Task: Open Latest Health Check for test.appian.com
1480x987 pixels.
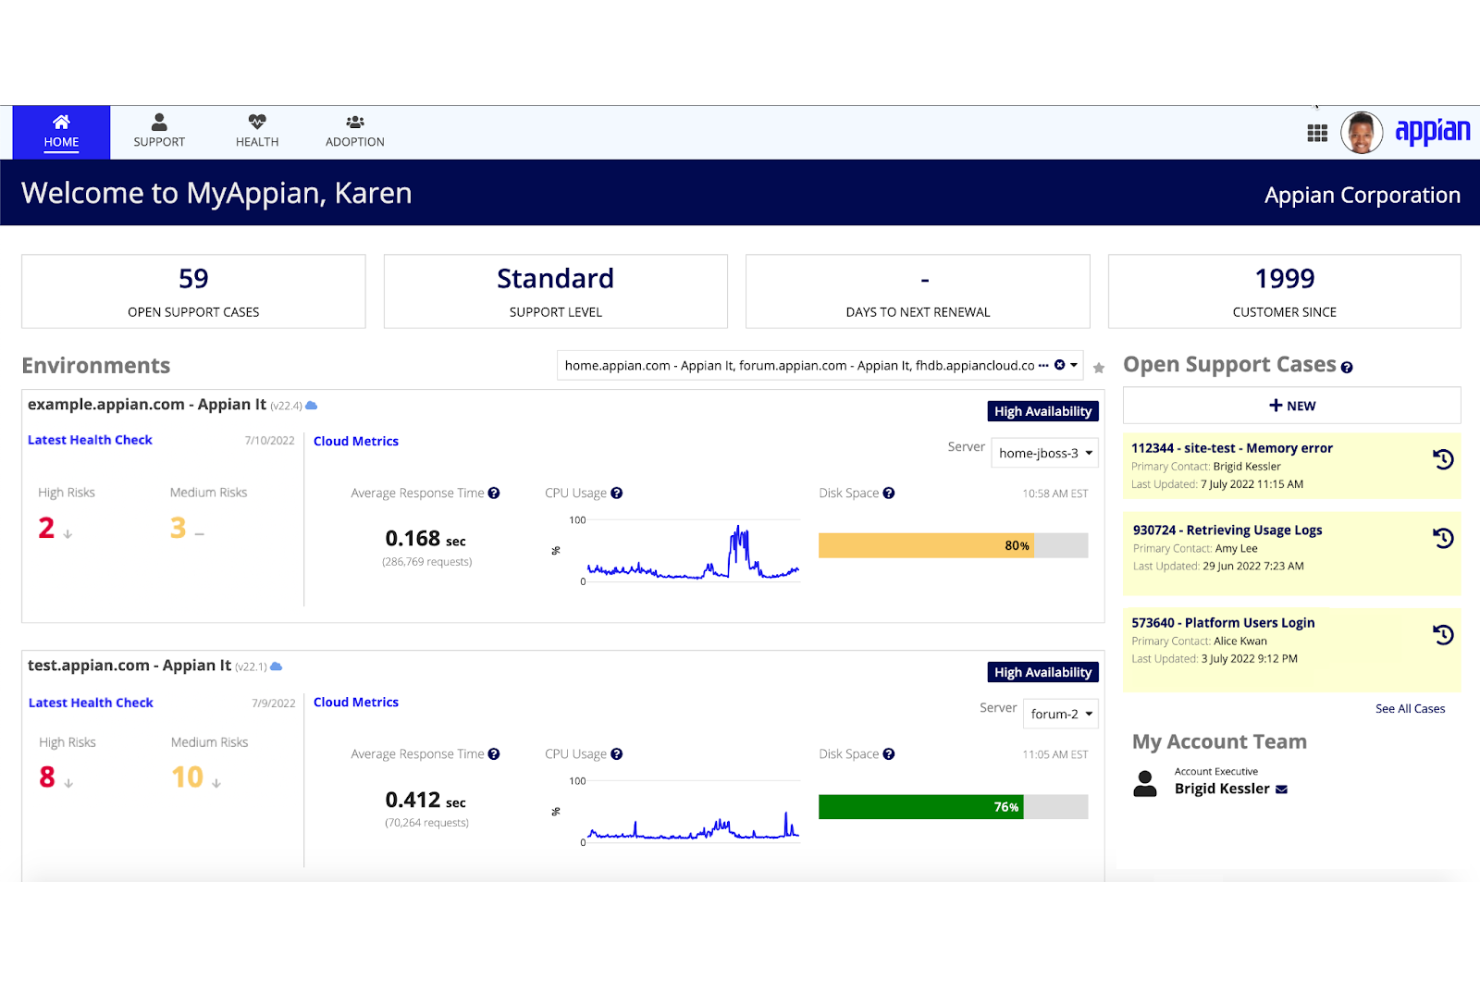Action: click(91, 703)
